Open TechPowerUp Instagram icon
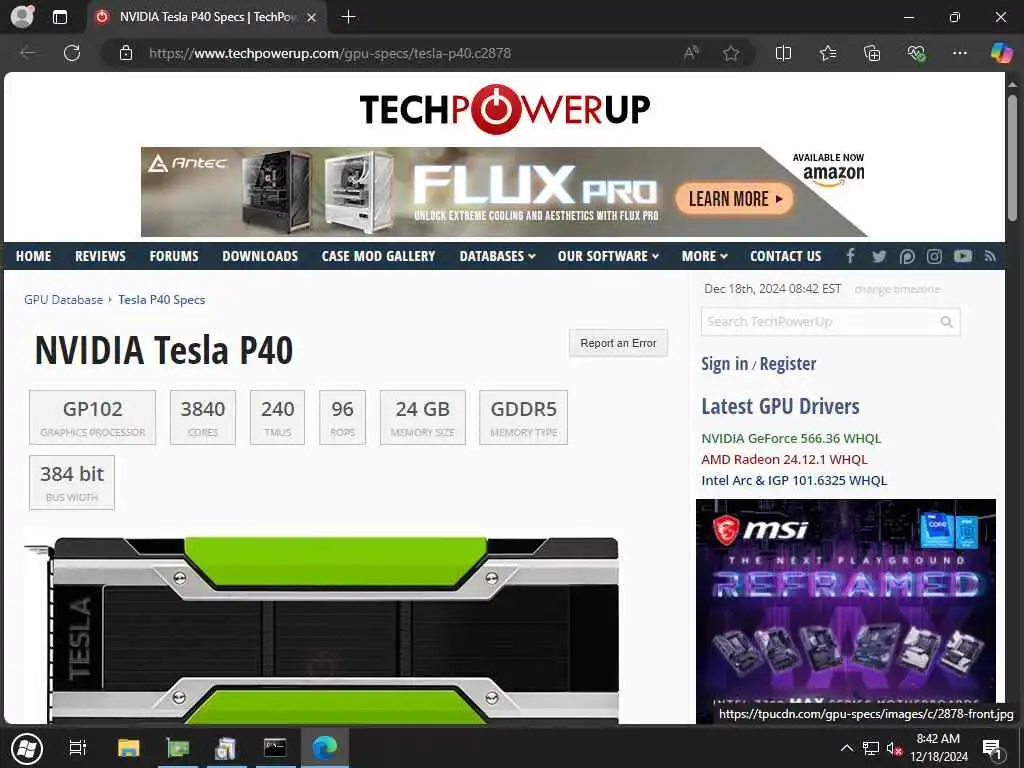Viewport: 1024px width, 768px height. [x=934, y=256]
